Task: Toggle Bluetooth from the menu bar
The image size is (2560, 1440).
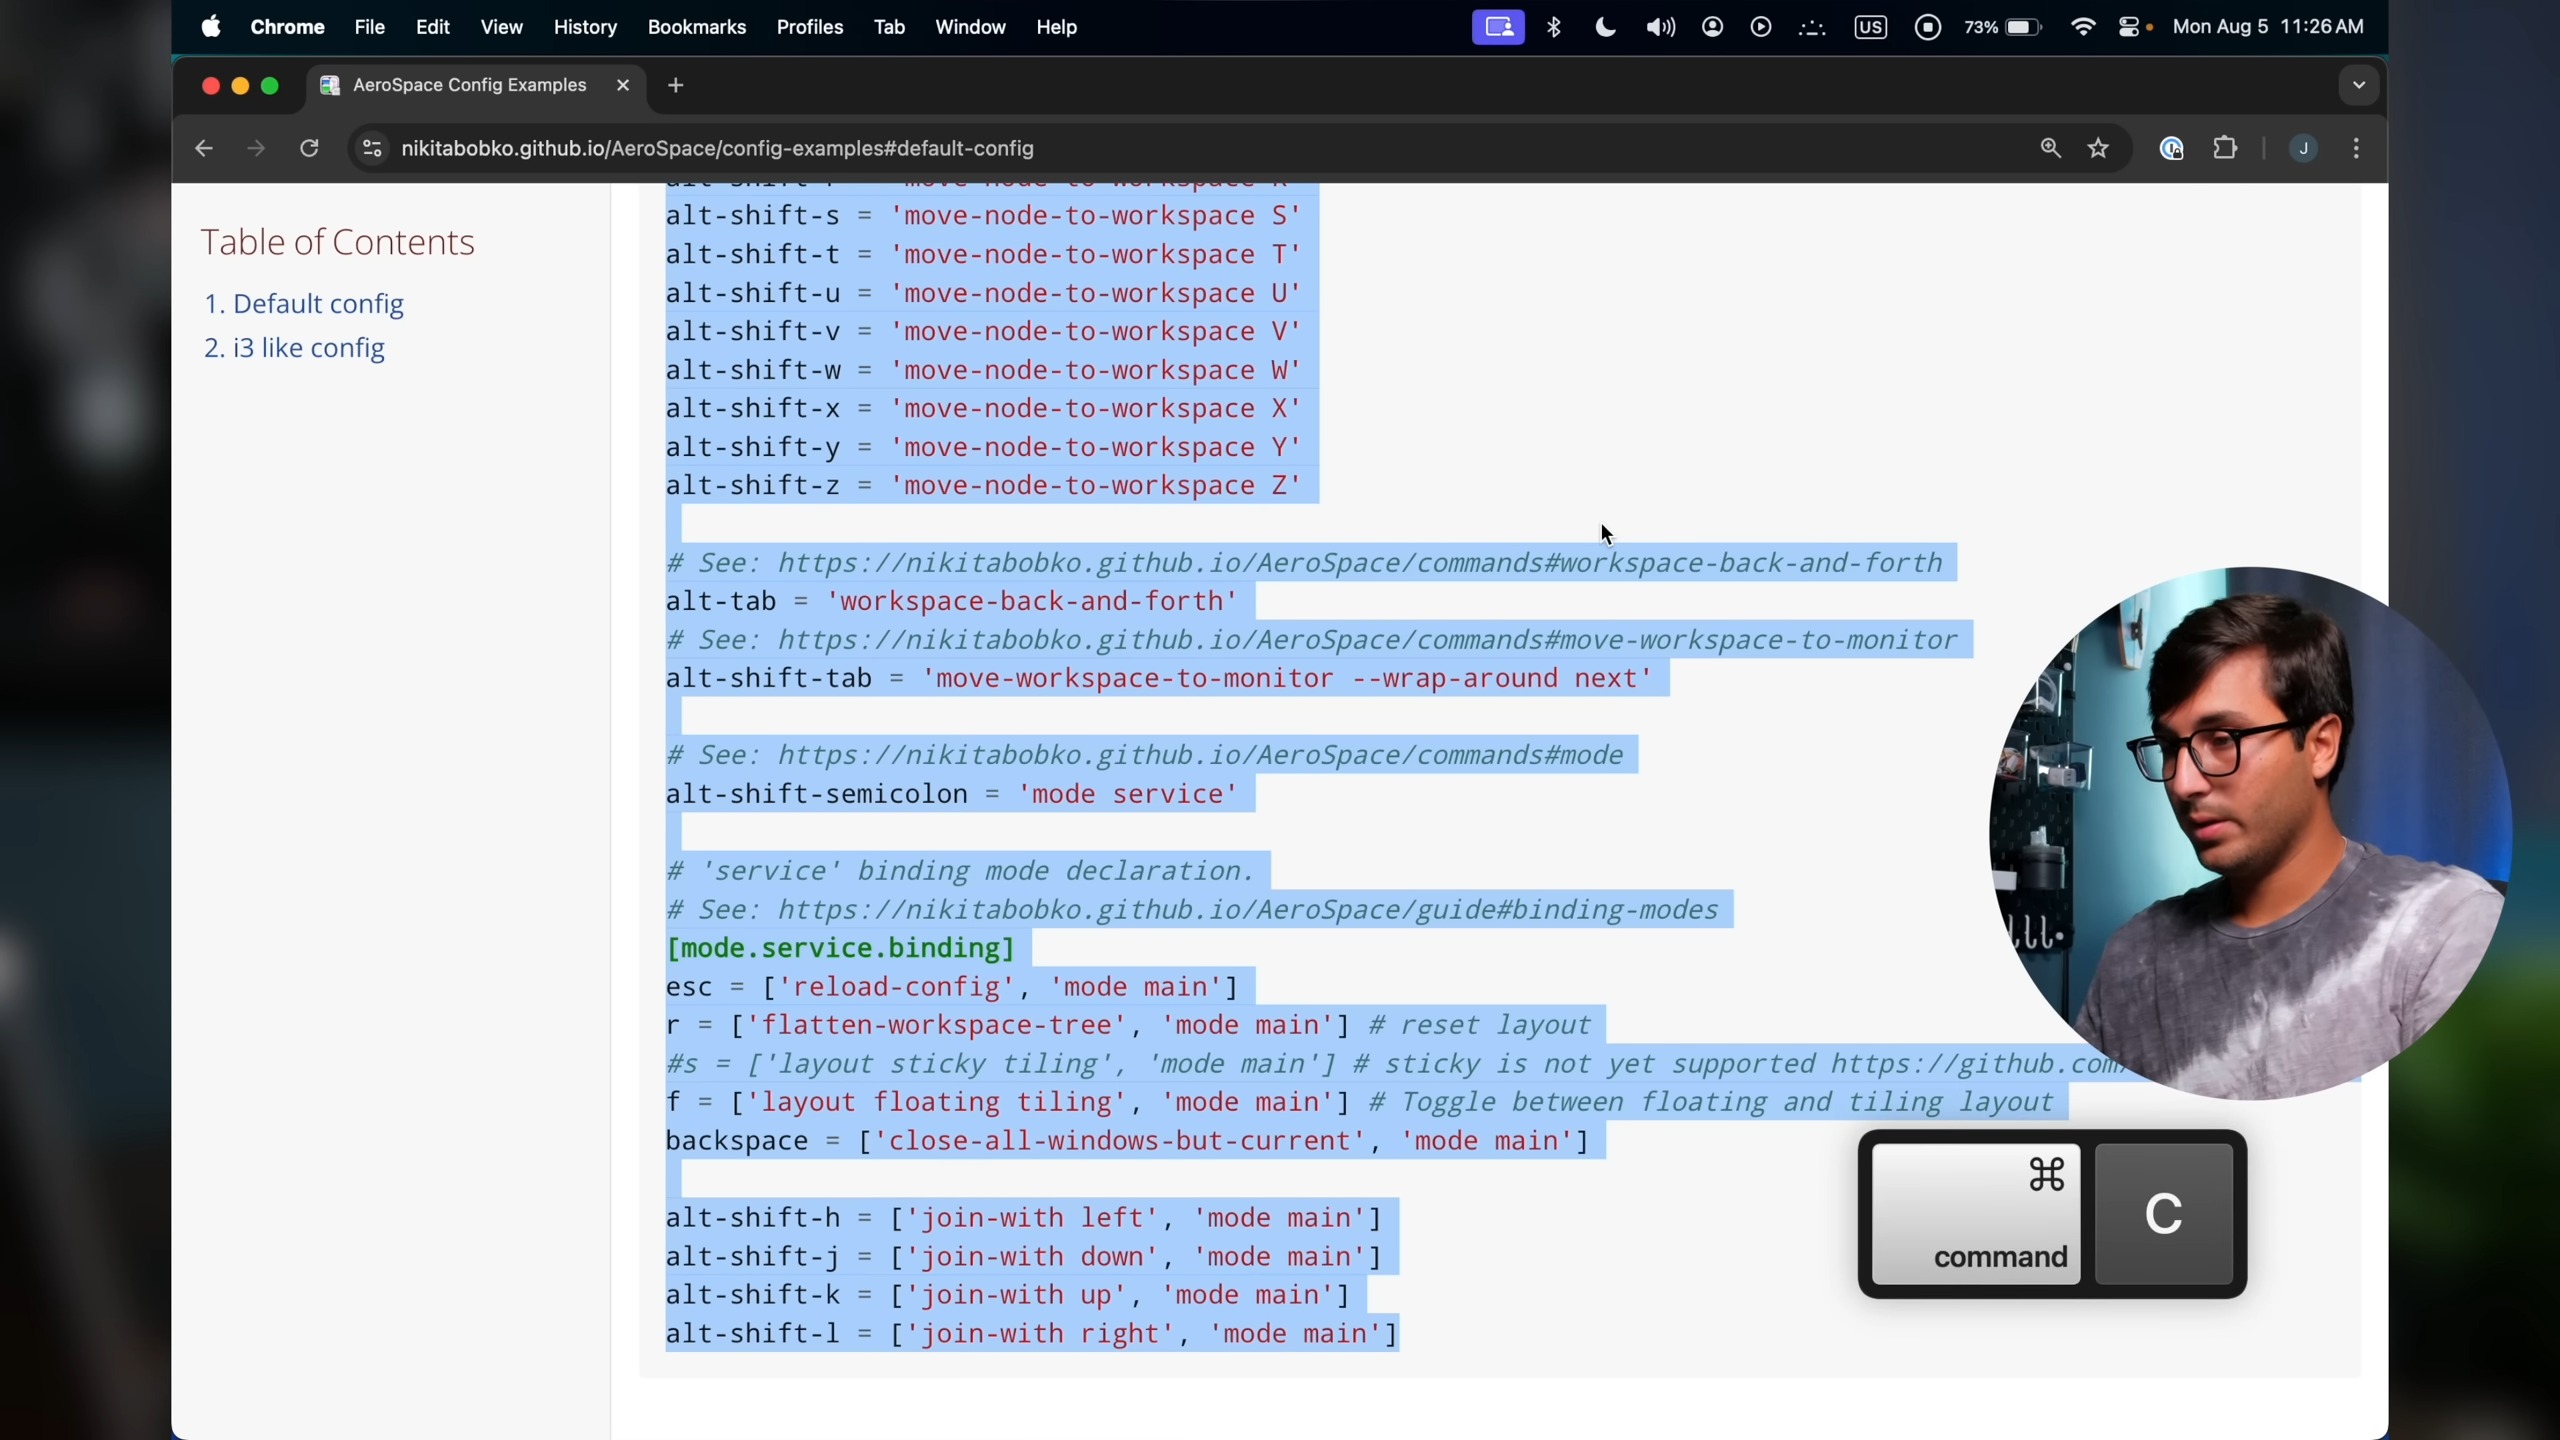Action: (x=1554, y=27)
